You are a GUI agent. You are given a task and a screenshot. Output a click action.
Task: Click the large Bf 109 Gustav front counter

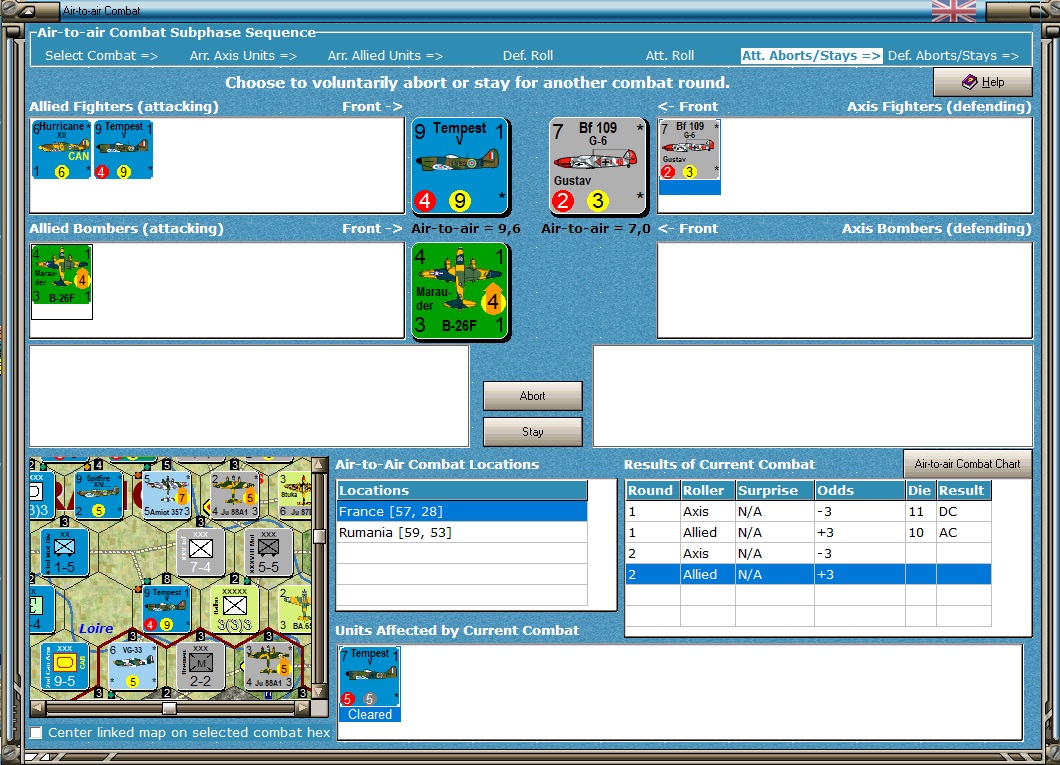598,166
